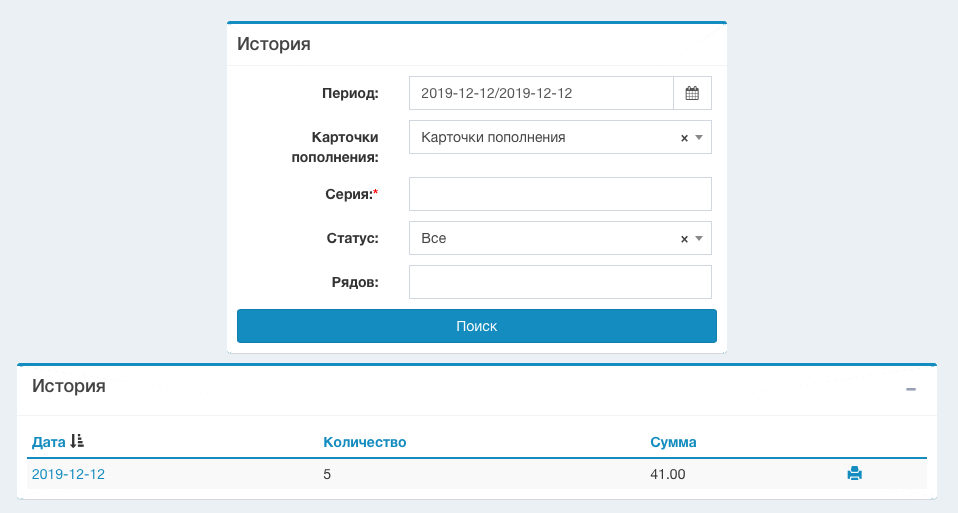Clear the Статус selection with its x
Image resolution: width=958 pixels, height=513 pixels.
click(x=684, y=239)
